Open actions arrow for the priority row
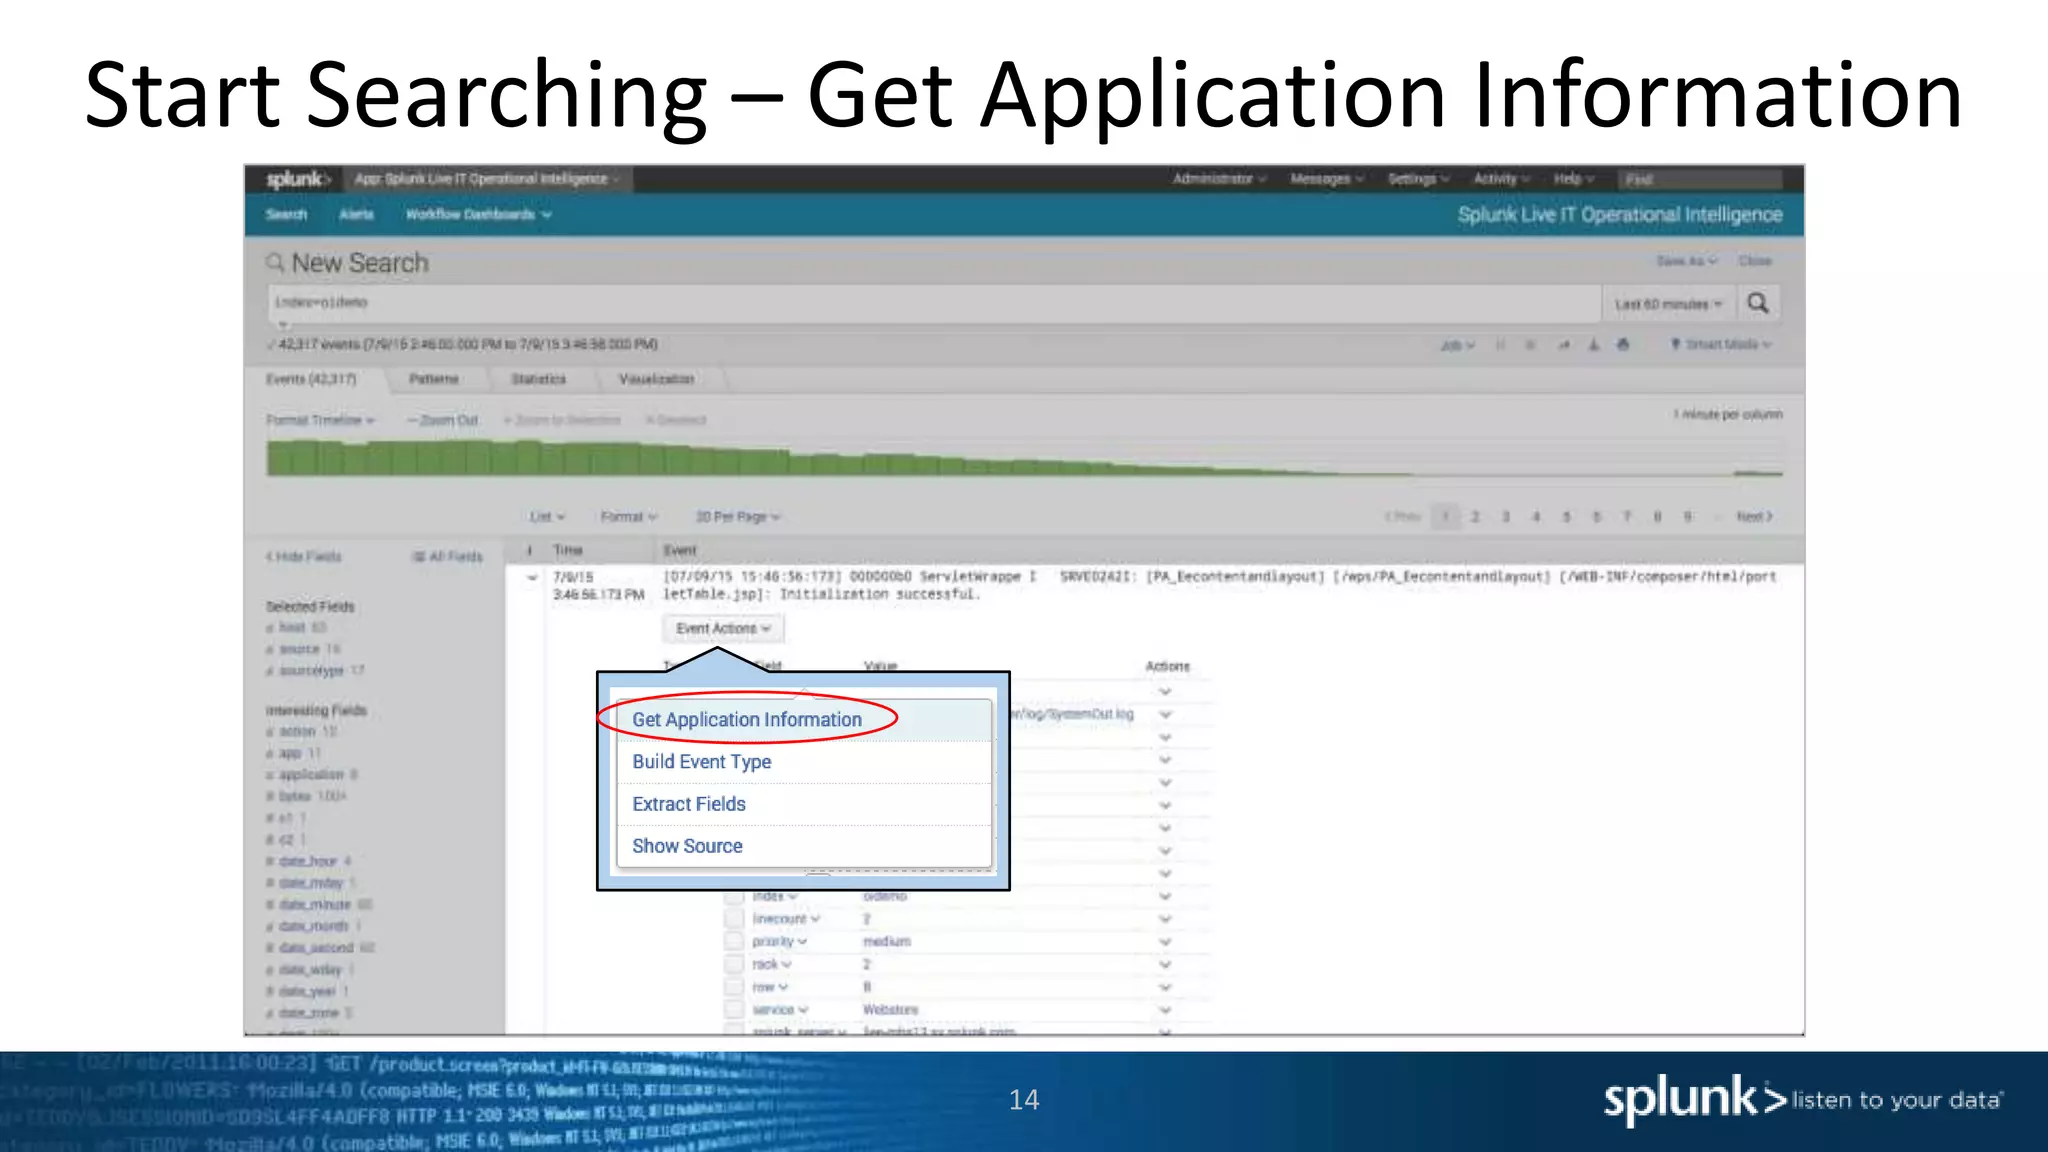 click(1165, 942)
